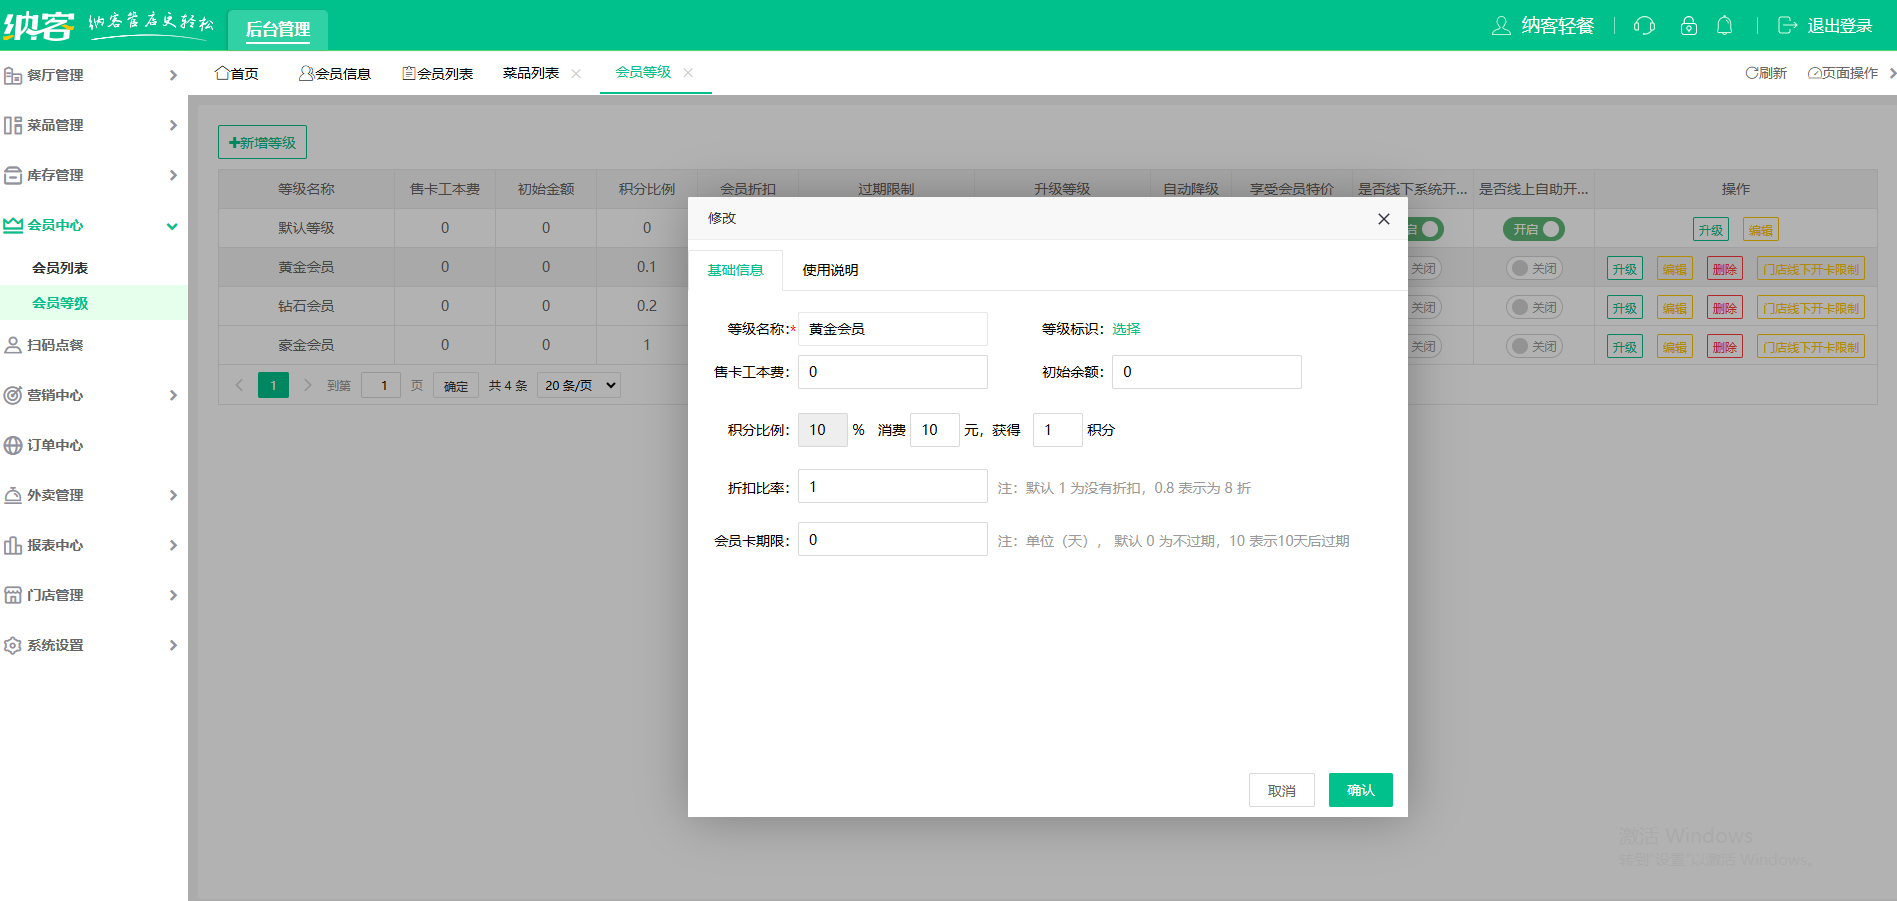Go to next page arrow in pagination
Viewport: 1897px width, 901px height.
click(x=307, y=385)
